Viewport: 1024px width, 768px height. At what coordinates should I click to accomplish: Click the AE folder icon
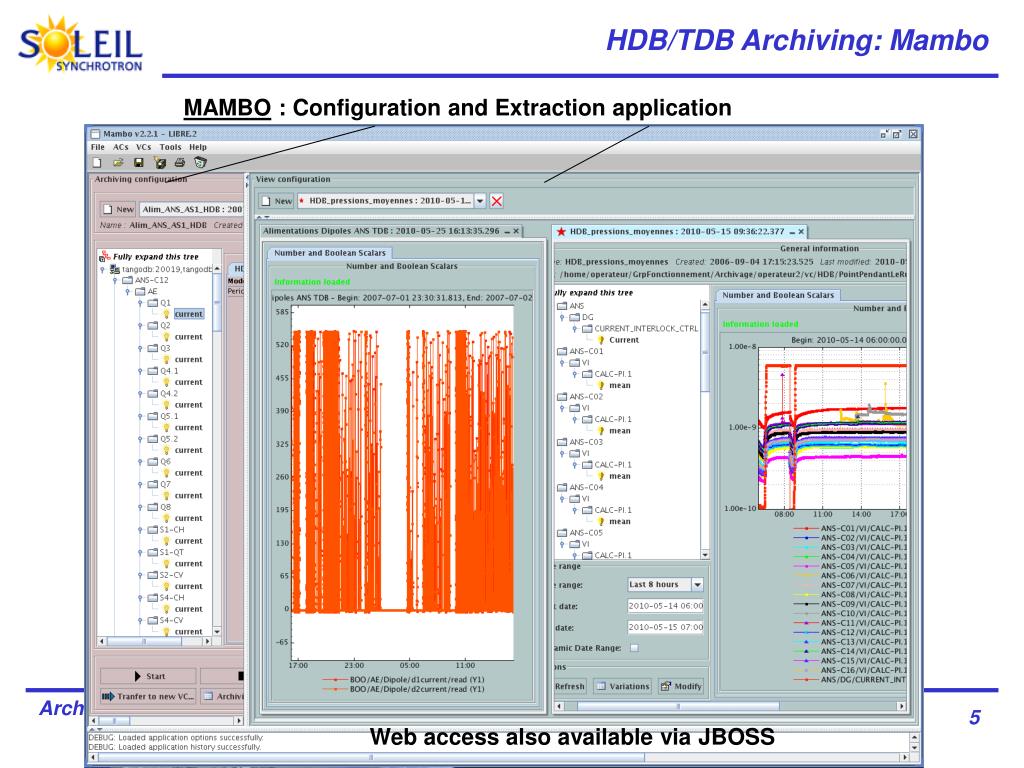[x=140, y=291]
